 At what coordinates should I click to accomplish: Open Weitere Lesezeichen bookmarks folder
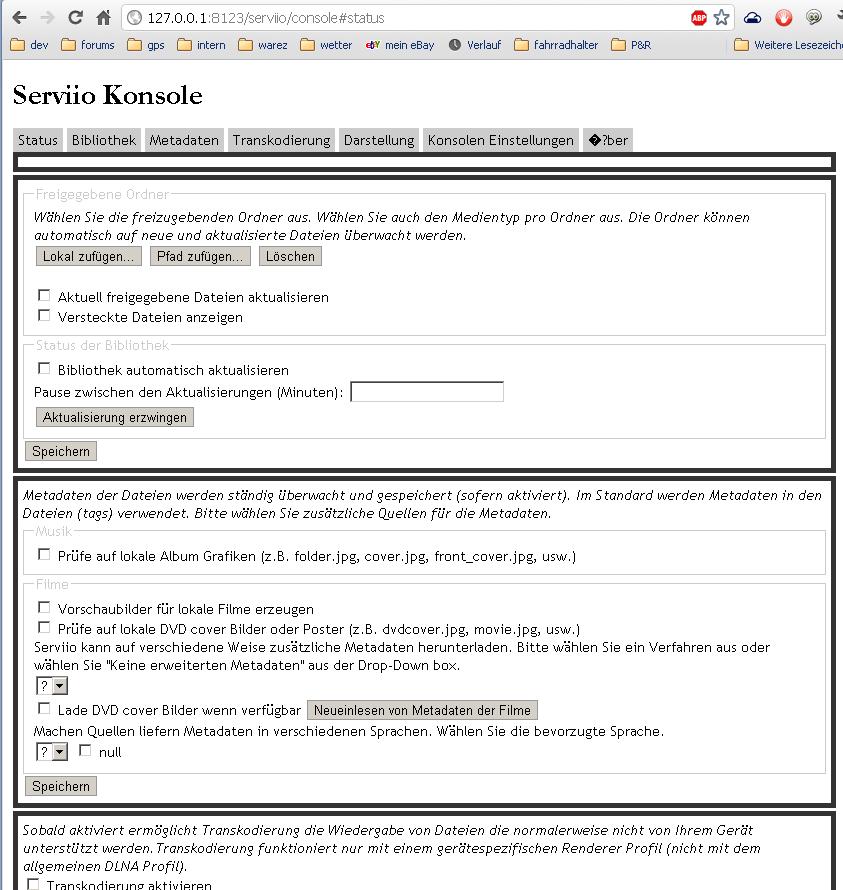click(788, 45)
